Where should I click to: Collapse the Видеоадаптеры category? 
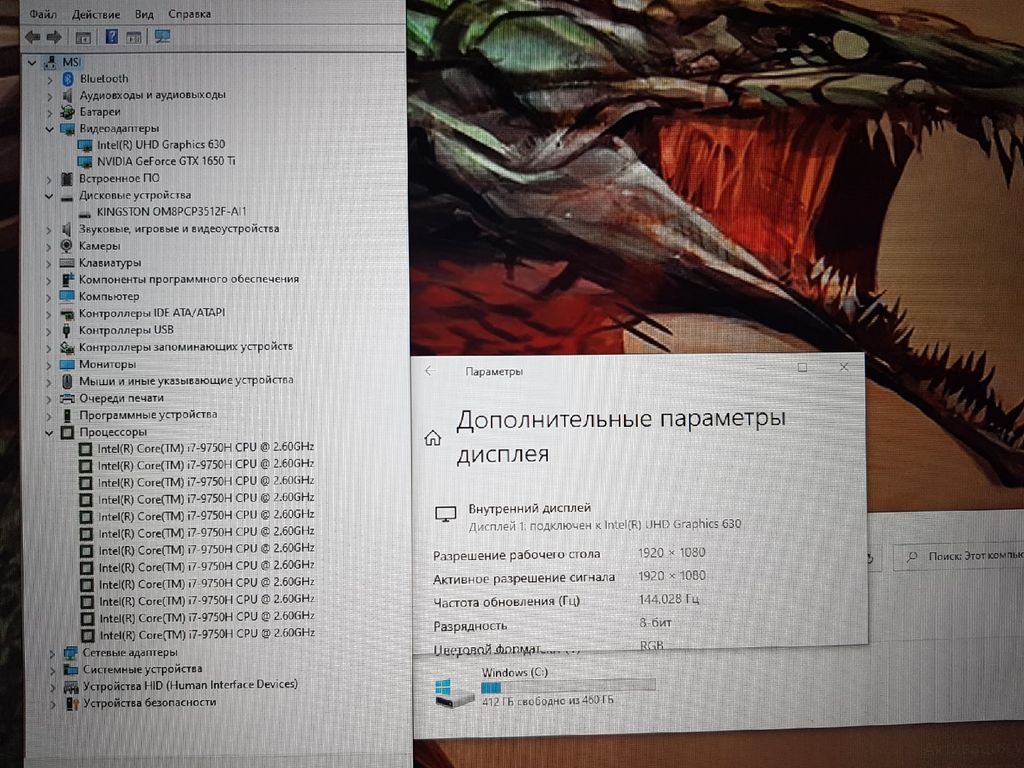[x=49, y=129]
